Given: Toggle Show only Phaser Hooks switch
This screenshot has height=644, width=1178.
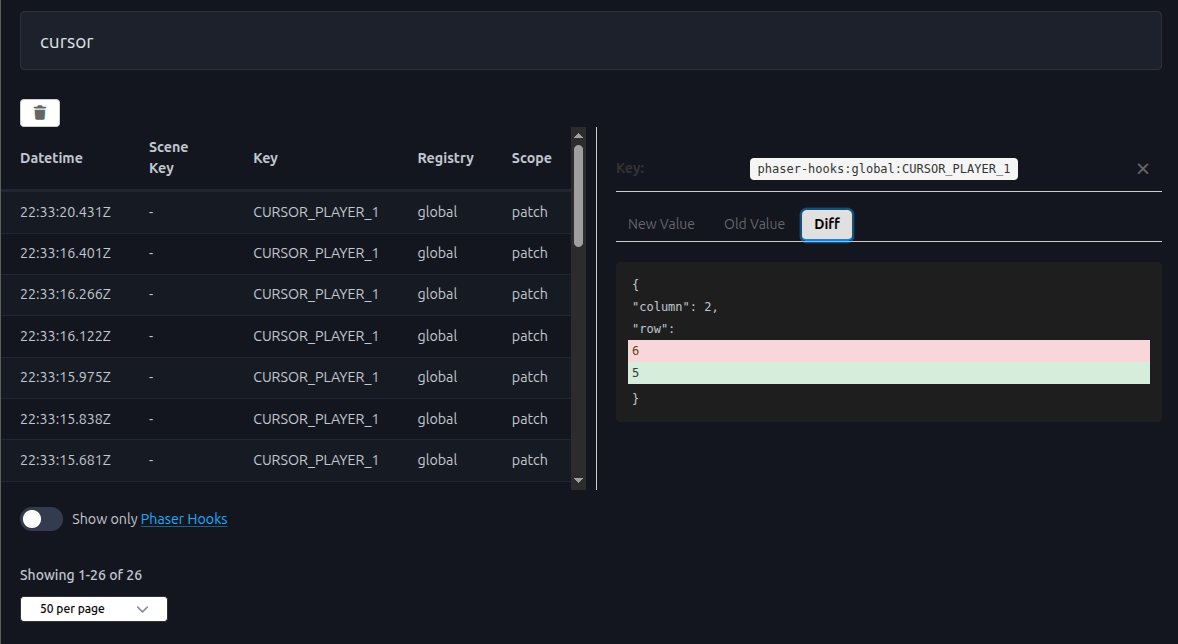Looking at the screenshot, I should 41,519.
